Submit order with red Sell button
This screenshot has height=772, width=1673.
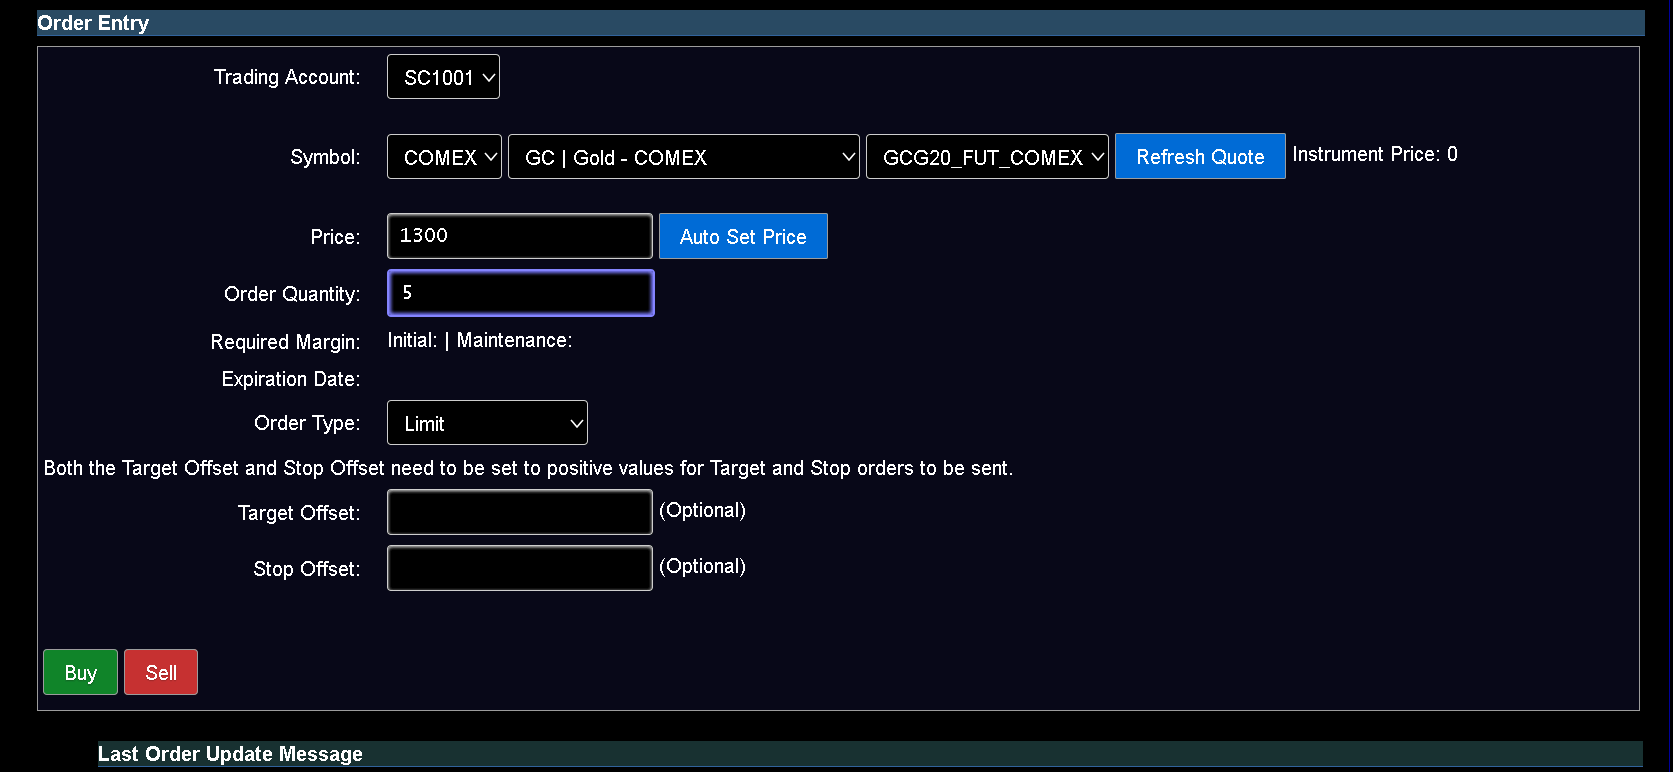click(161, 672)
